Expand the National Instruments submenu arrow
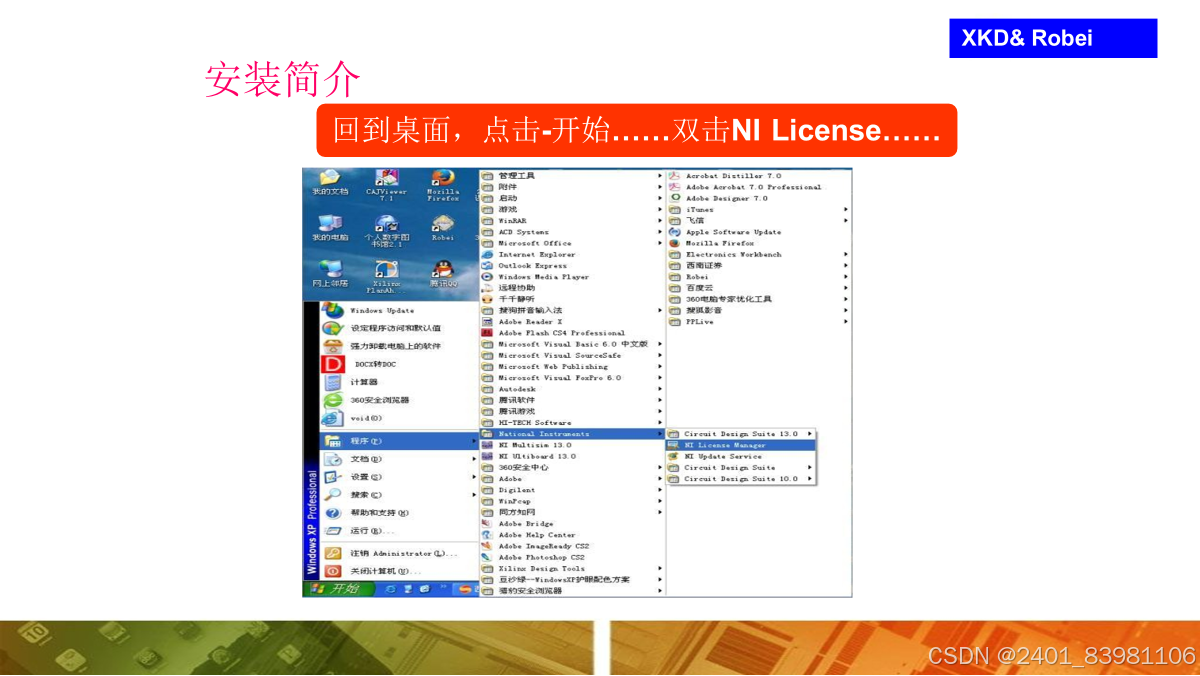The height and width of the screenshot is (676, 1200). [x=660, y=434]
